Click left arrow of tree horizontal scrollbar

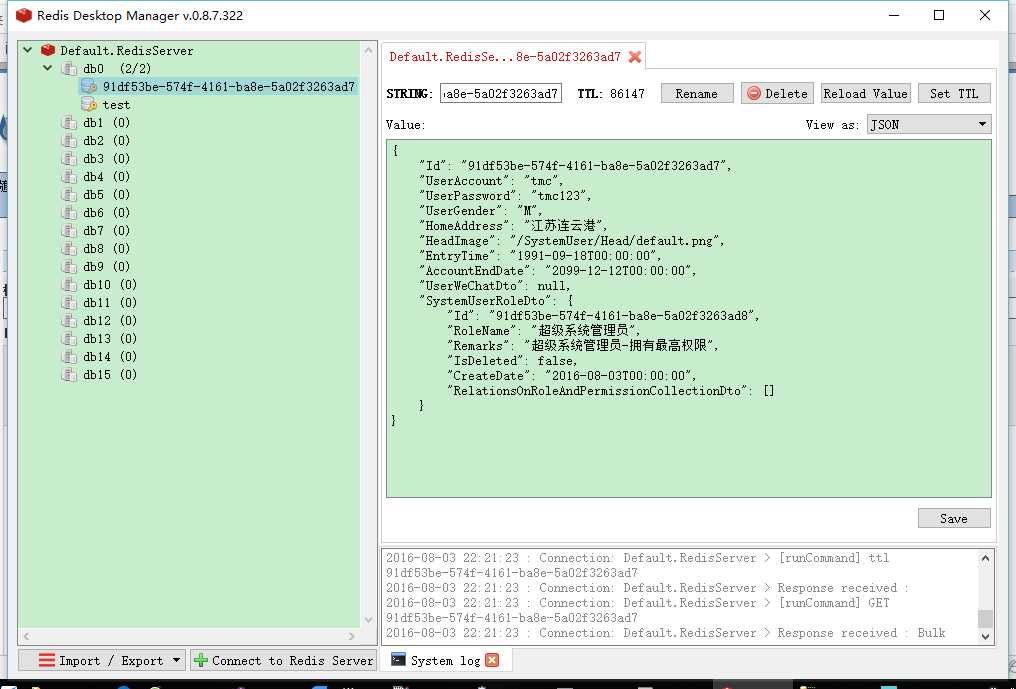click(26, 636)
